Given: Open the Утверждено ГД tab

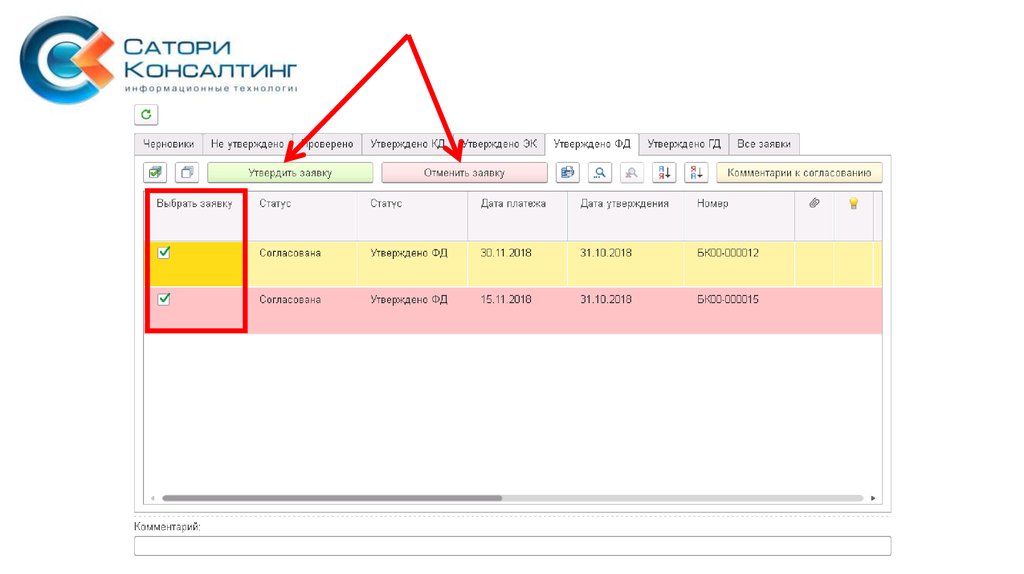Looking at the screenshot, I should tap(684, 144).
